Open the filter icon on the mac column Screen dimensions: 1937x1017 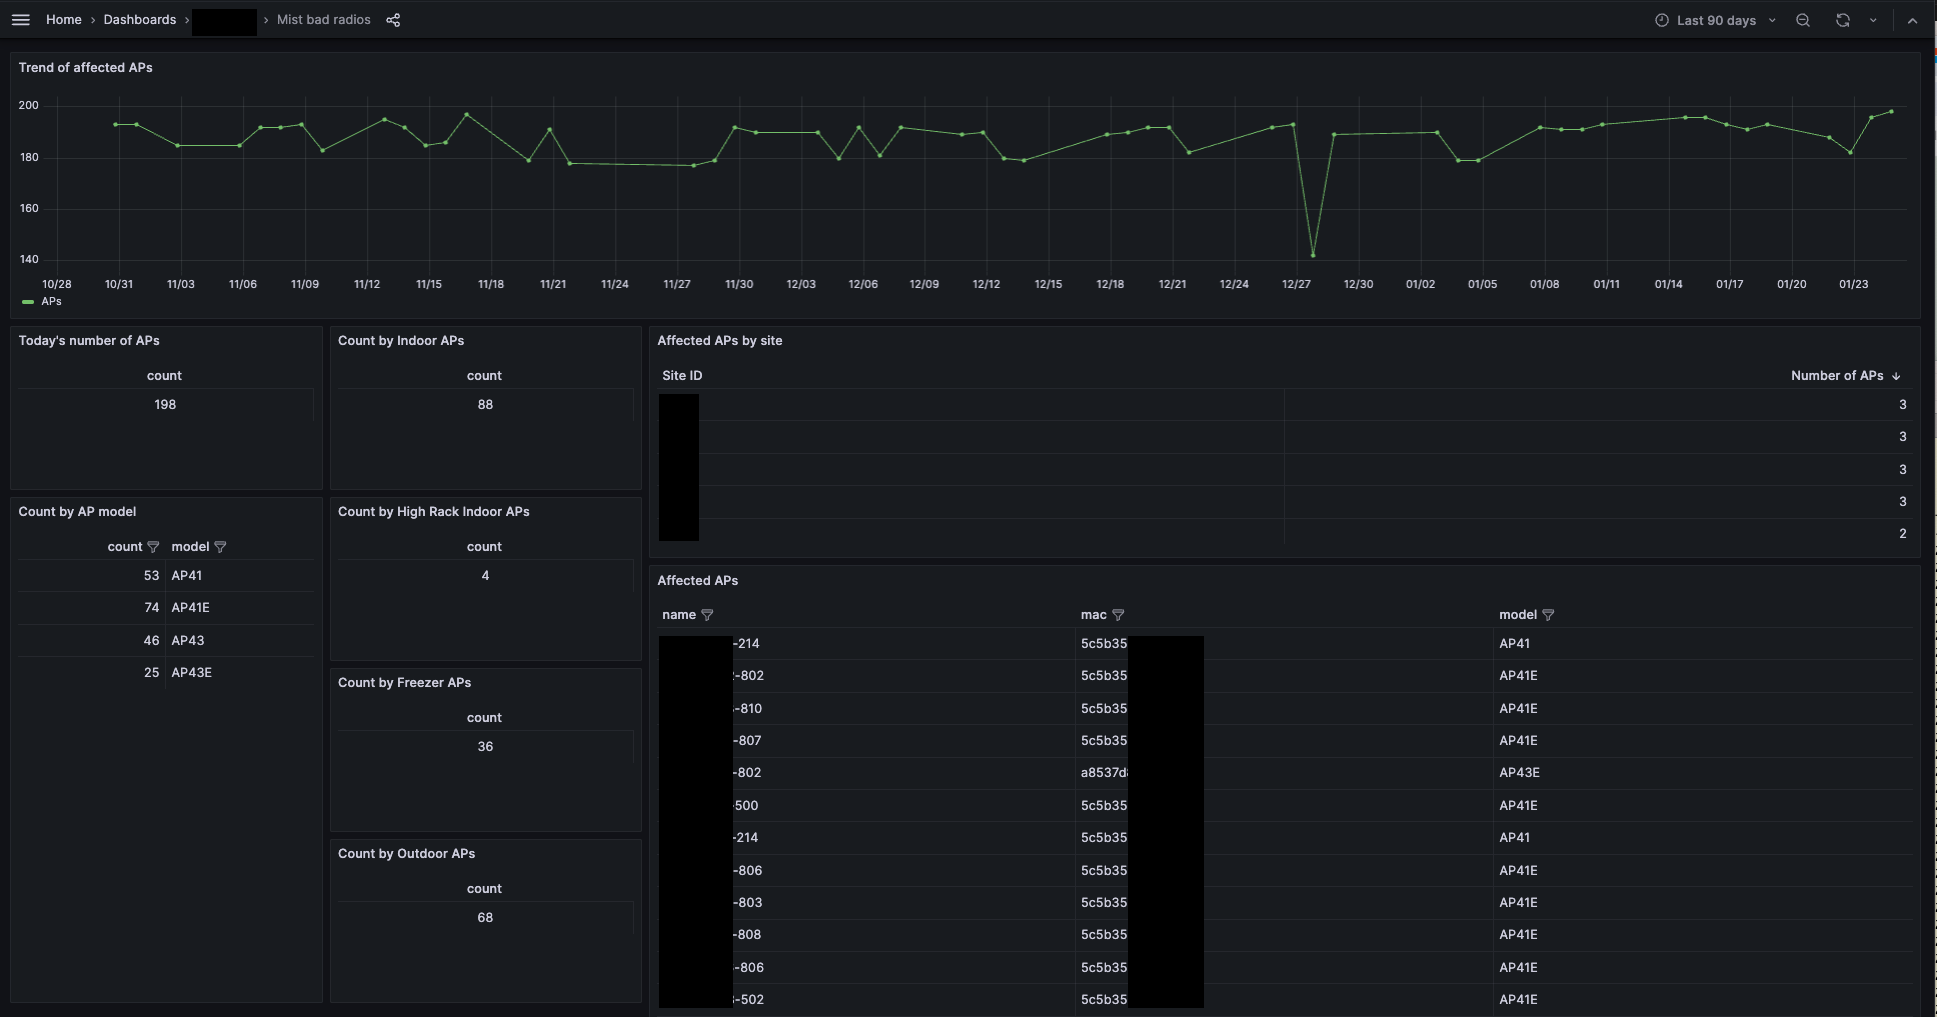pos(1119,615)
